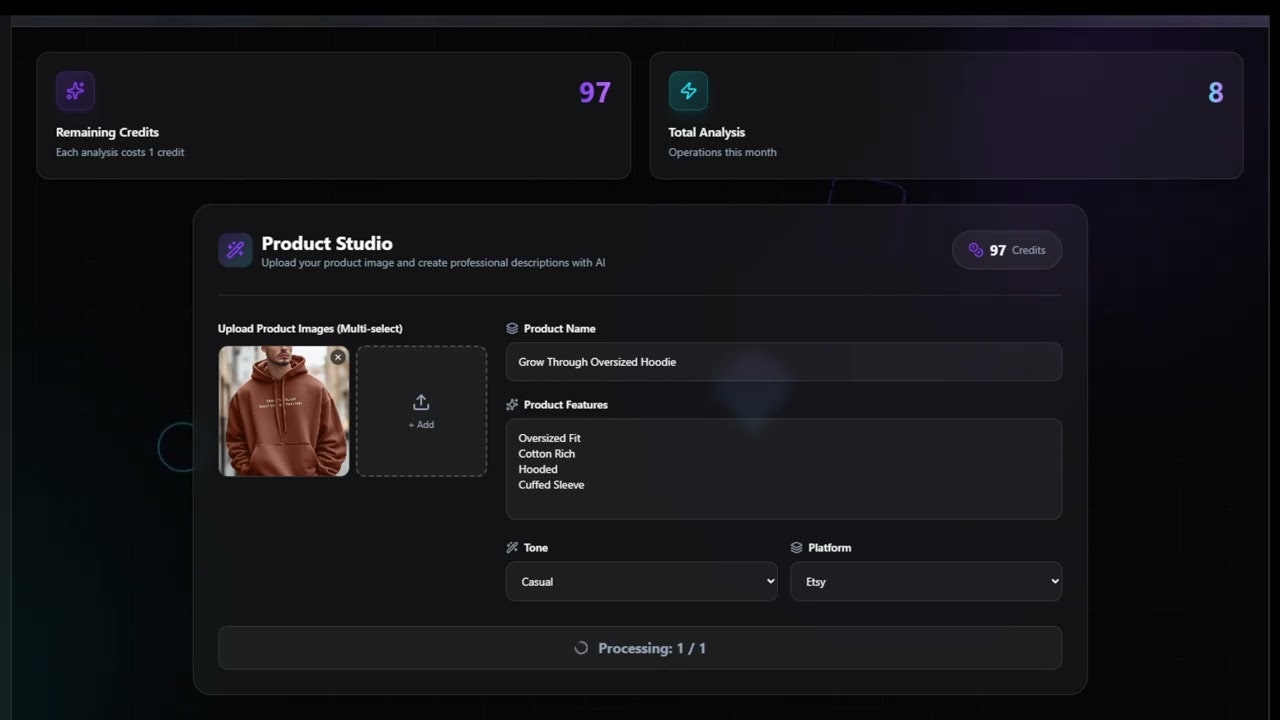Click the Oversized Fit feature line
The image size is (1280, 720).
click(549, 438)
